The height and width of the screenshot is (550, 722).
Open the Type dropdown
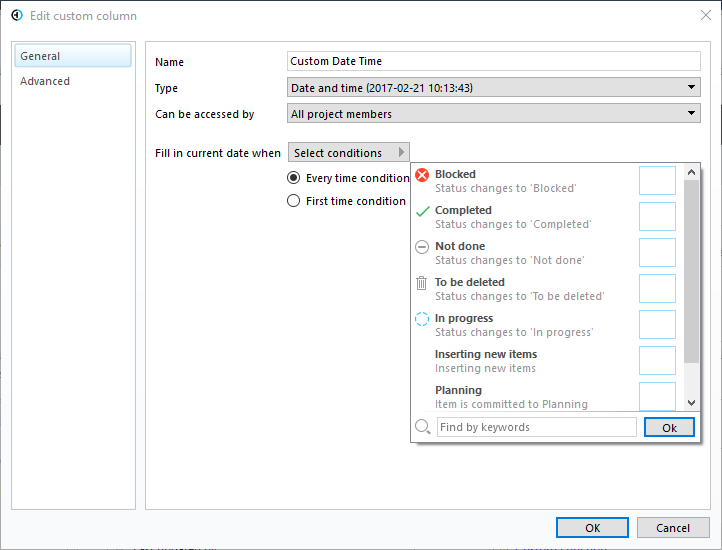[x=494, y=88]
